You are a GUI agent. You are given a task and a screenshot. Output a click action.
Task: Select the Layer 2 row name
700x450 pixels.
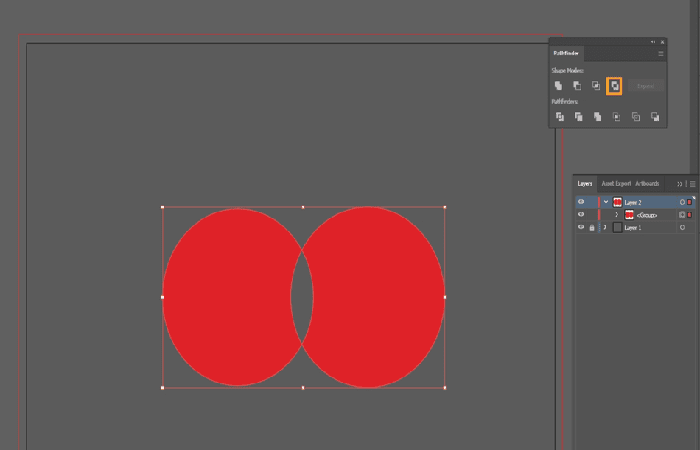click(633, 203)
